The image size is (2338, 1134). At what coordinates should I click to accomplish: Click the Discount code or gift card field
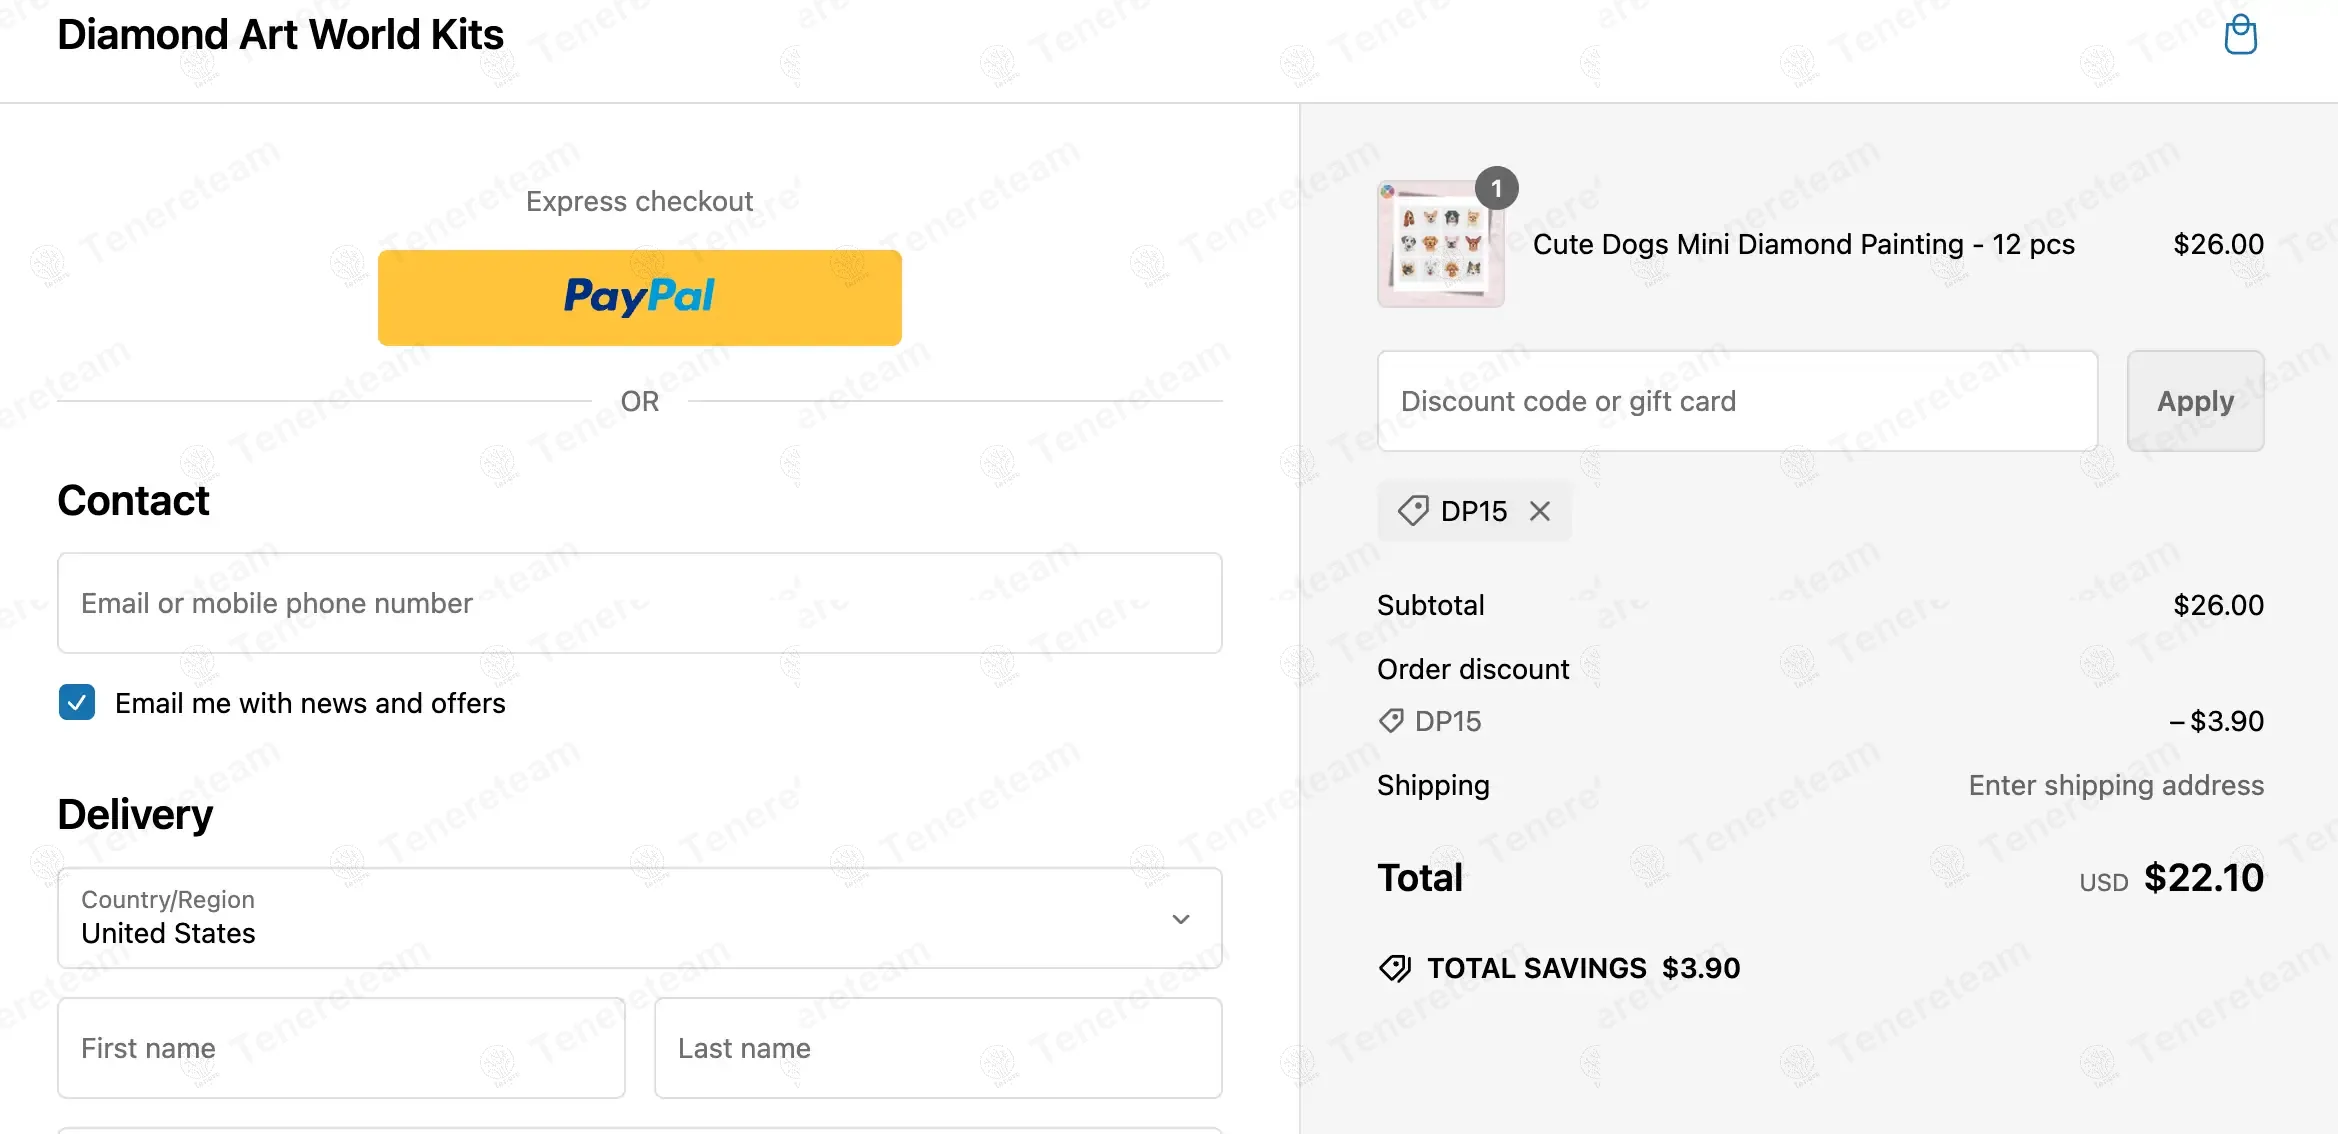(x=1737, y=401)
